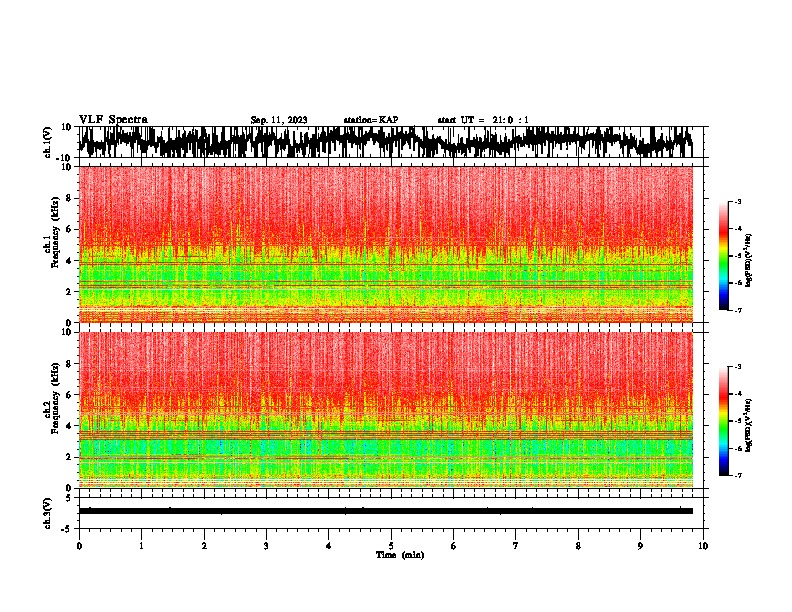Click the "ch.1(V)" waveform axis label
The image size is (792, 612).
48,142
